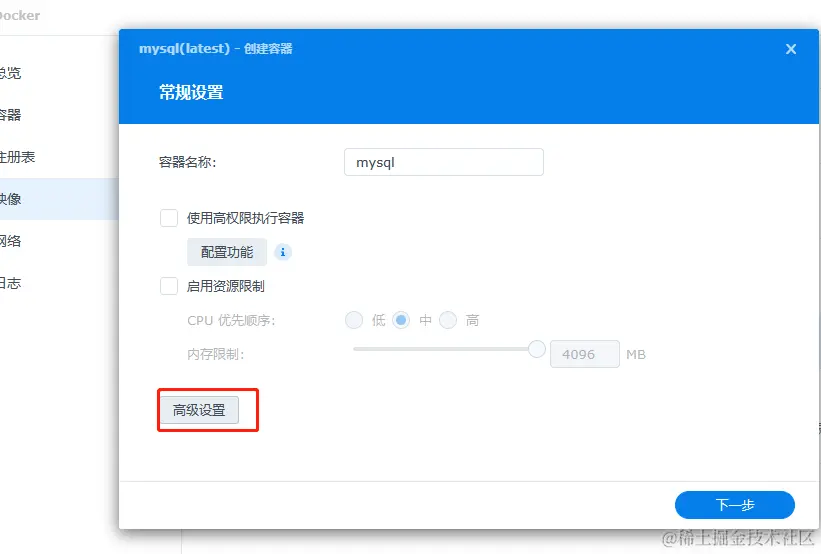Select CPU priority 中 radio button
Viewport: 821px width, 554px height.
click(401, 320)
